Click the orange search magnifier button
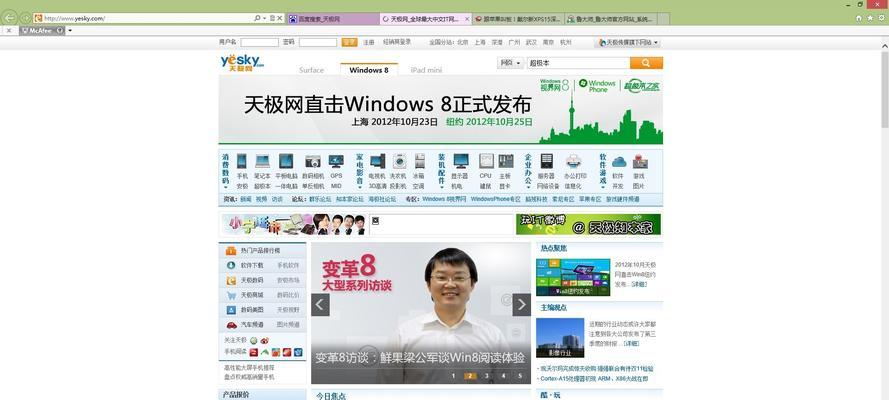This screenshot has height=400, width=889. 646,63
